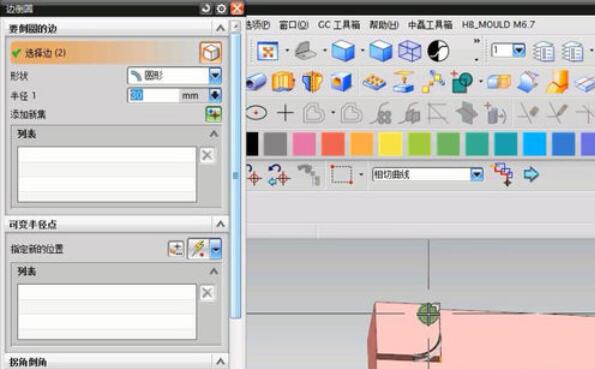Pick the yellow color swatch
The height and width of the screenshot is (369, 595).
click(x=390, y=144)
